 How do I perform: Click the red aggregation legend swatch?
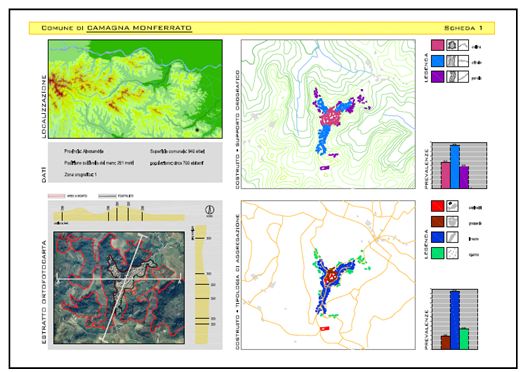(438, 206)
